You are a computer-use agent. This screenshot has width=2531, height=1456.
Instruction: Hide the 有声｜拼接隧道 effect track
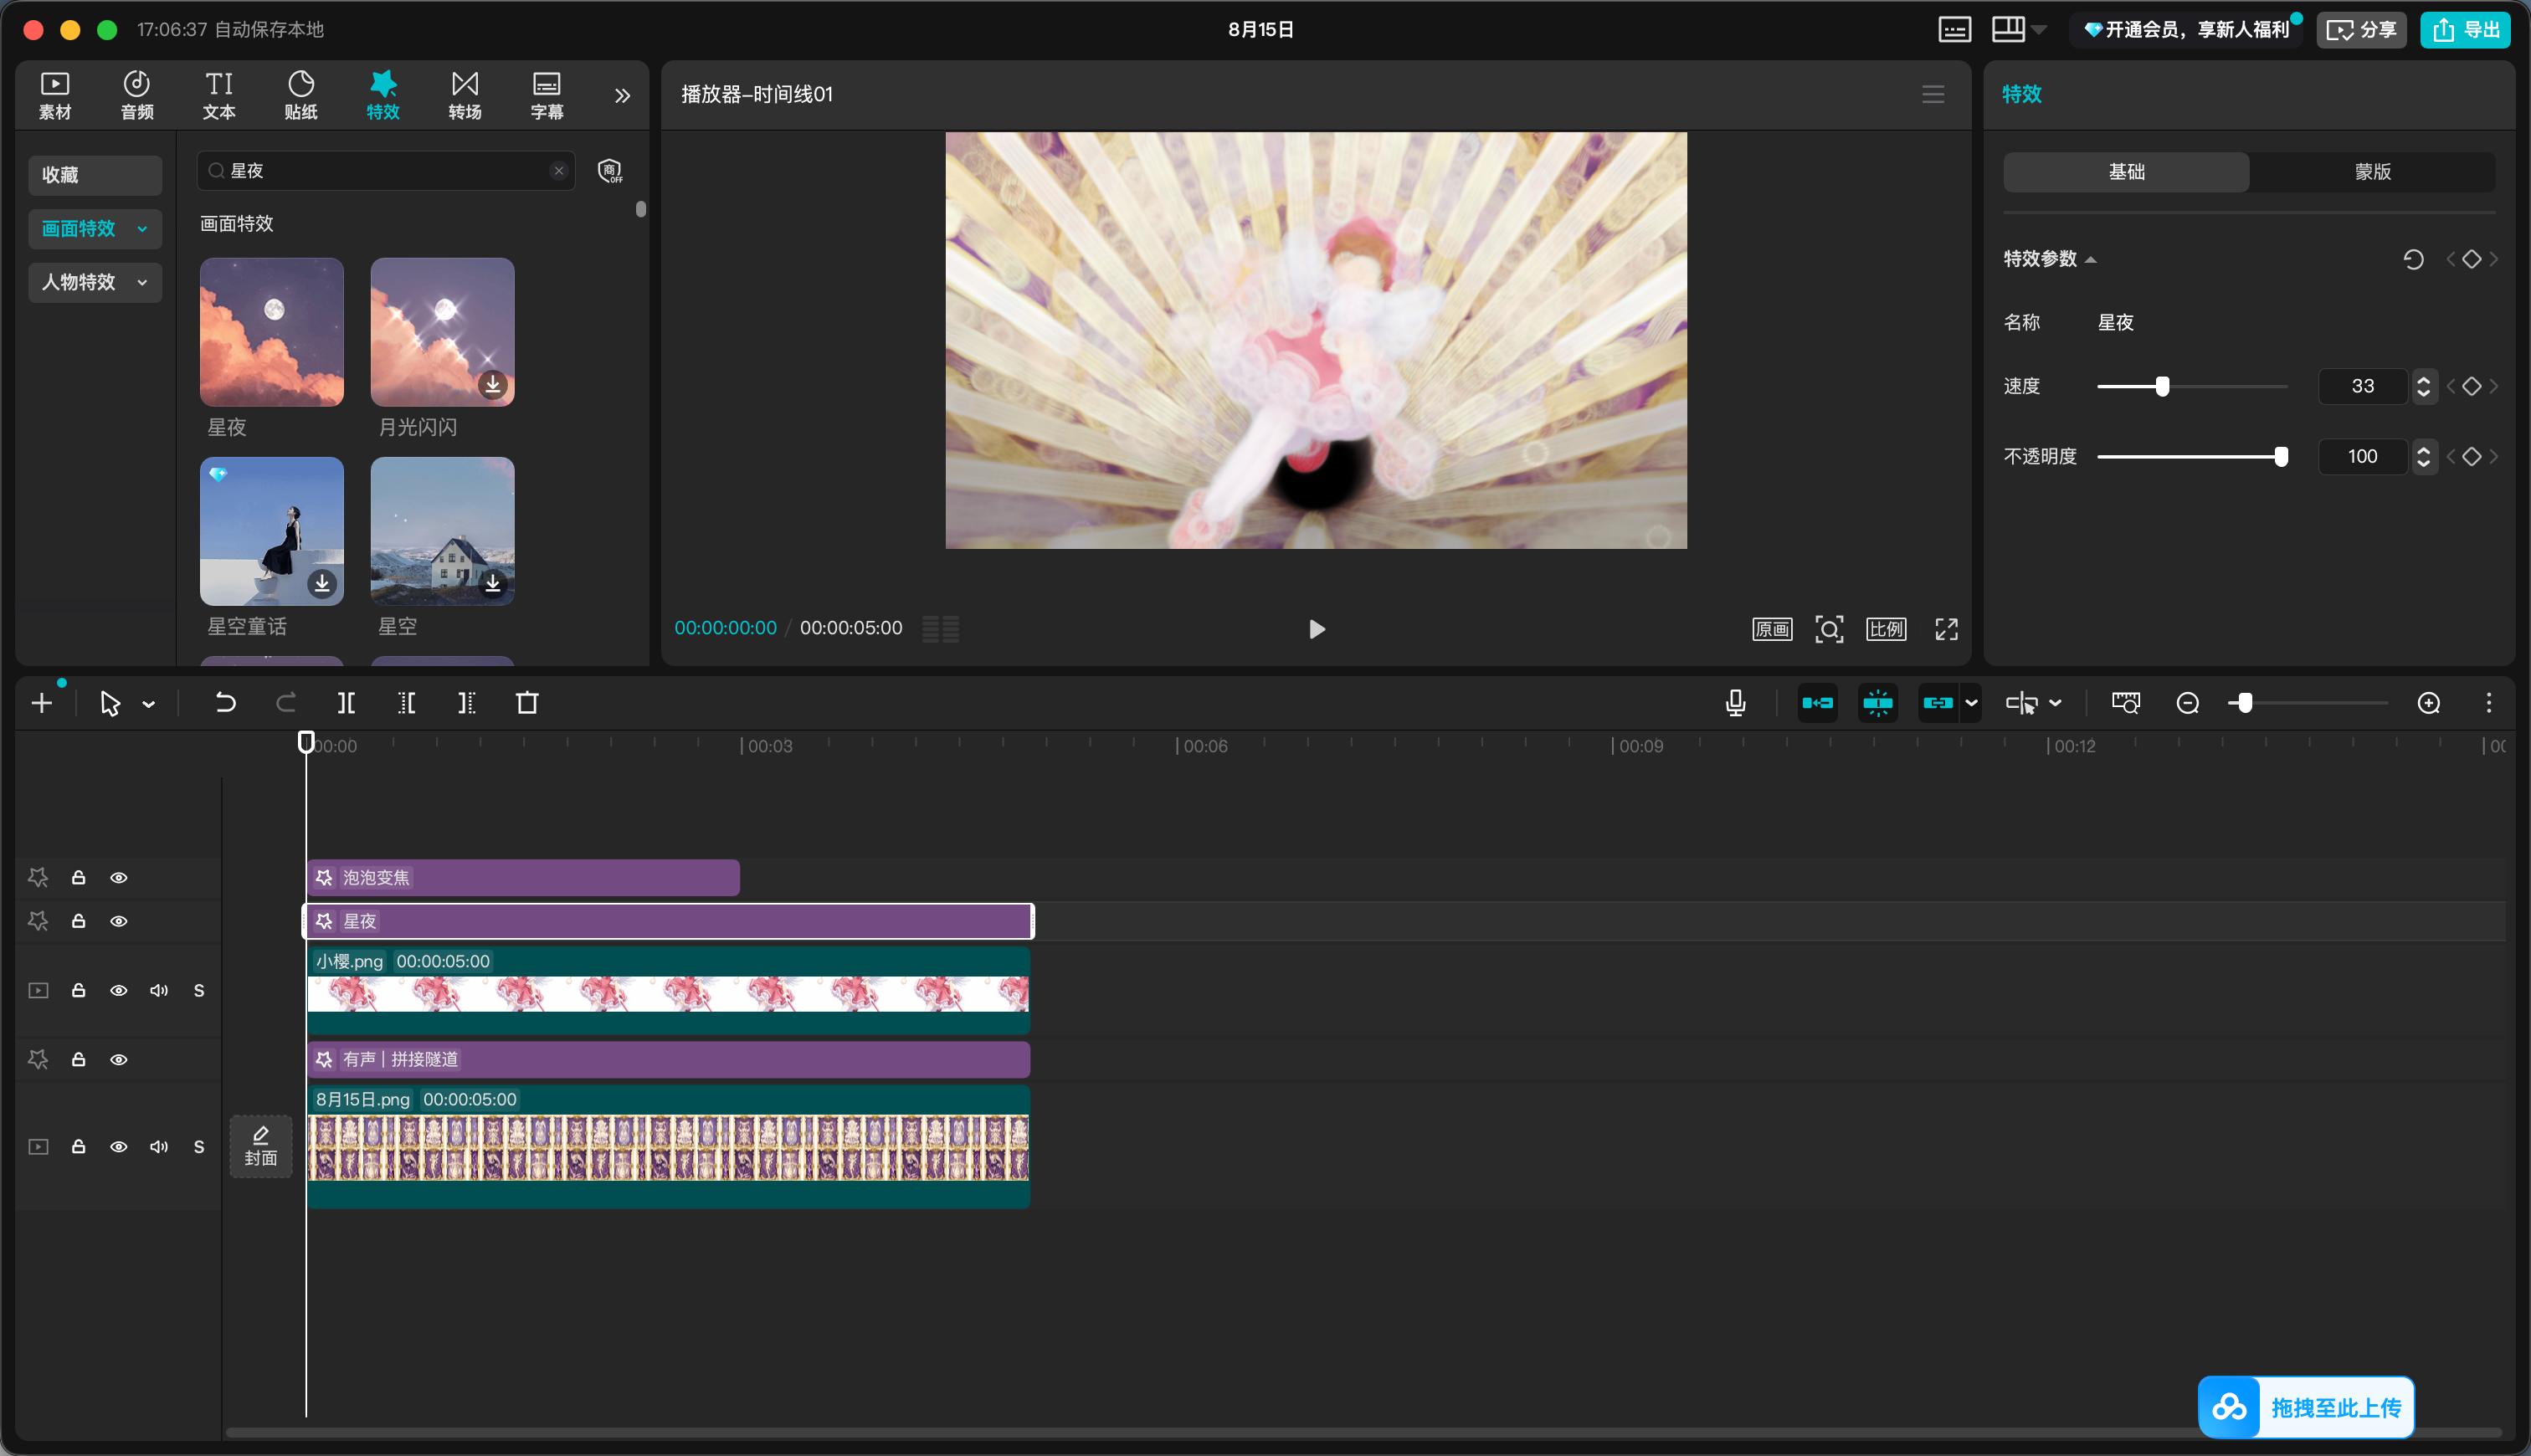tap(119, 1059)
